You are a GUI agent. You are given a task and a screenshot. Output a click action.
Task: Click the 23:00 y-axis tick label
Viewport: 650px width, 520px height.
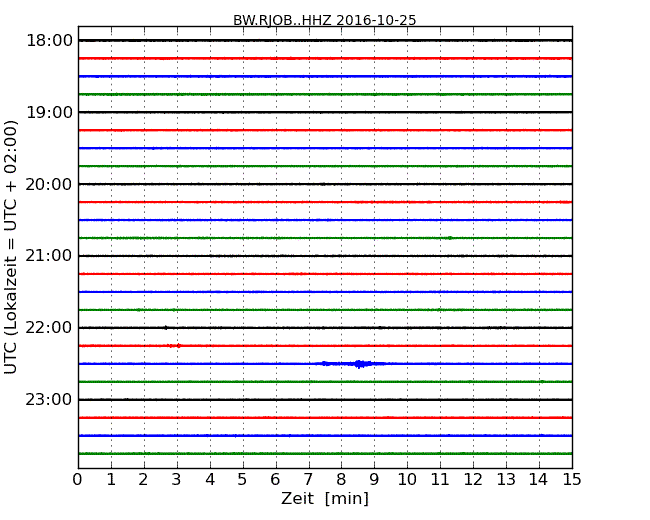click(x=49, y=400)
